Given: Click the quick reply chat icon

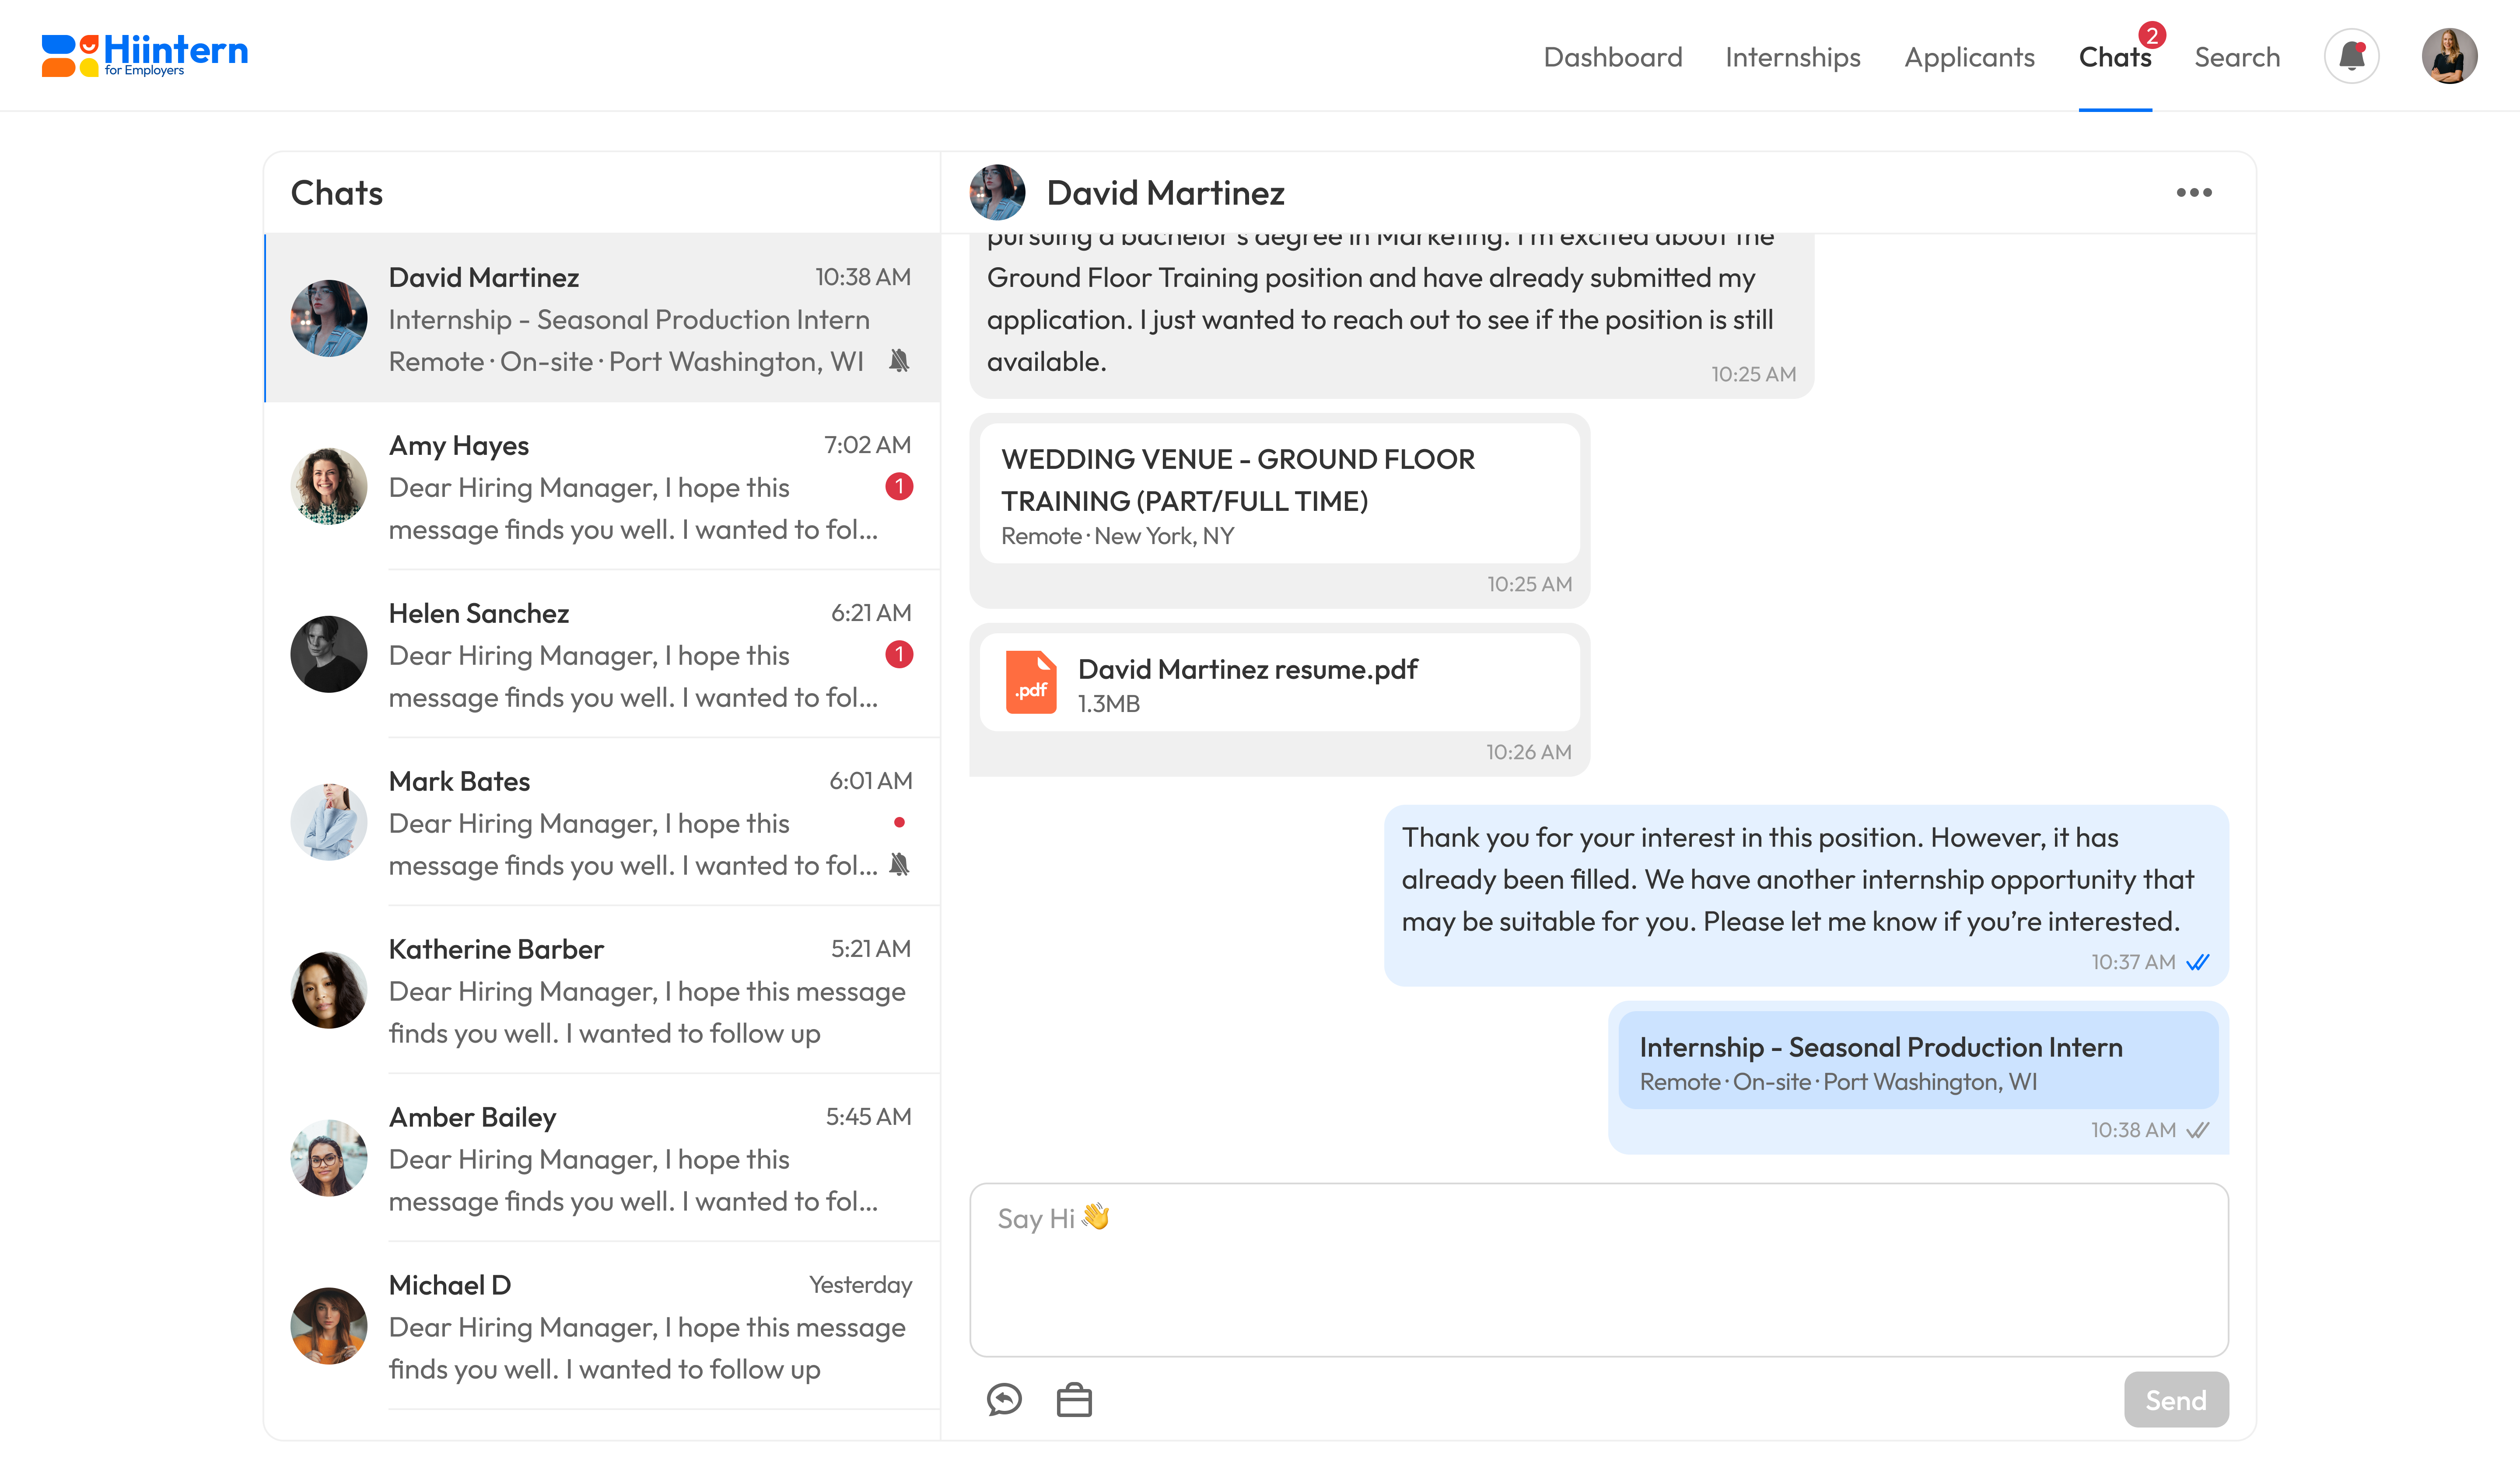Looking at the screenshot, I should (1004, 1399).
